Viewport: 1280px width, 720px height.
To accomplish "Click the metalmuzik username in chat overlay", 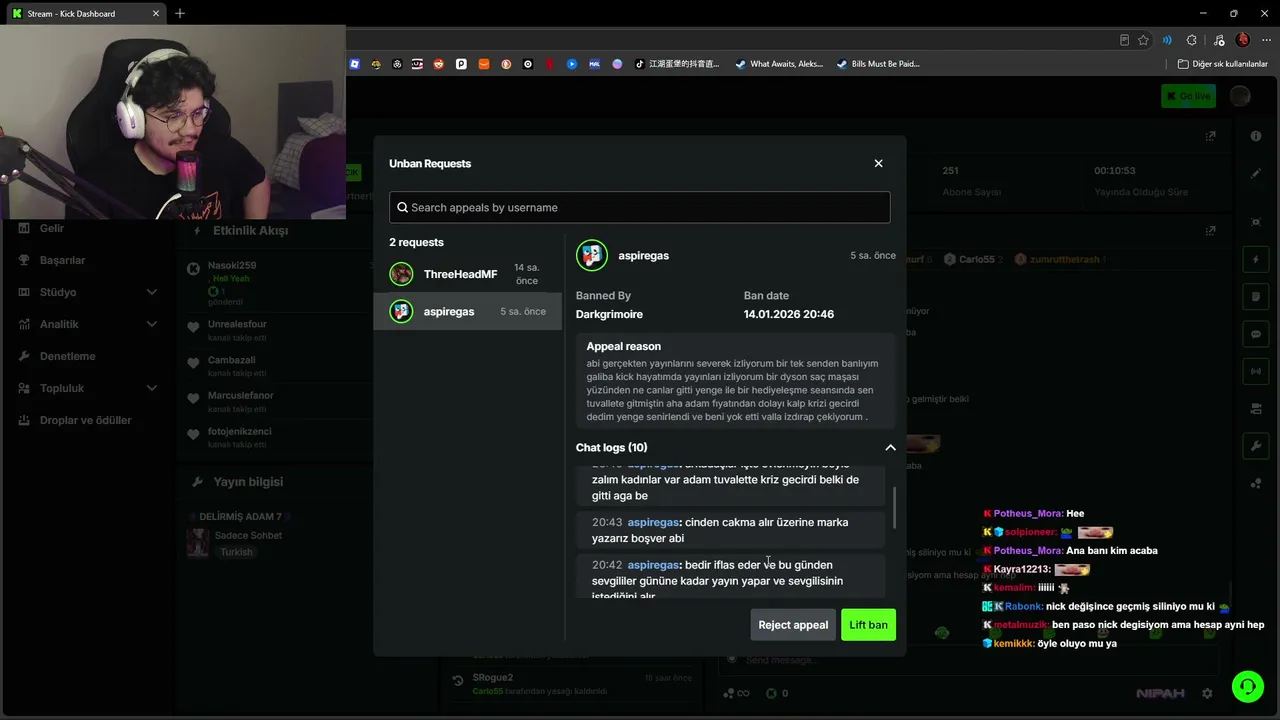I will coord(1021,625).
